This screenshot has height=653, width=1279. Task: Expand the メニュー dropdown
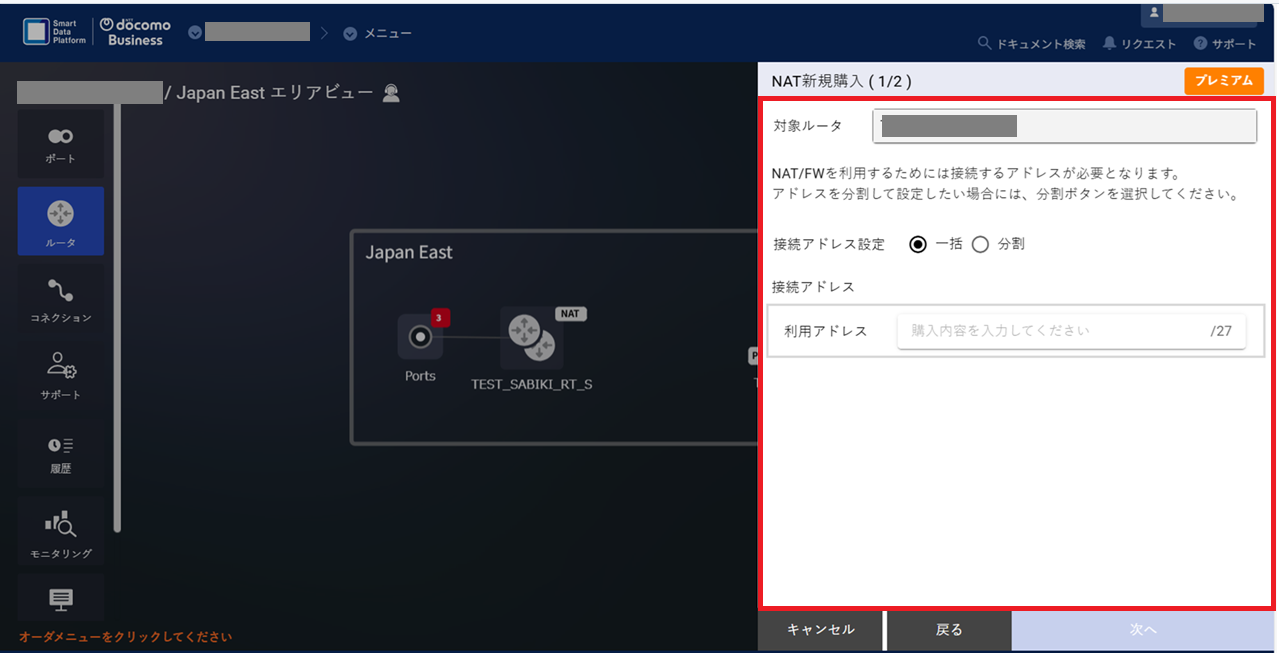[x=377, y=33]
